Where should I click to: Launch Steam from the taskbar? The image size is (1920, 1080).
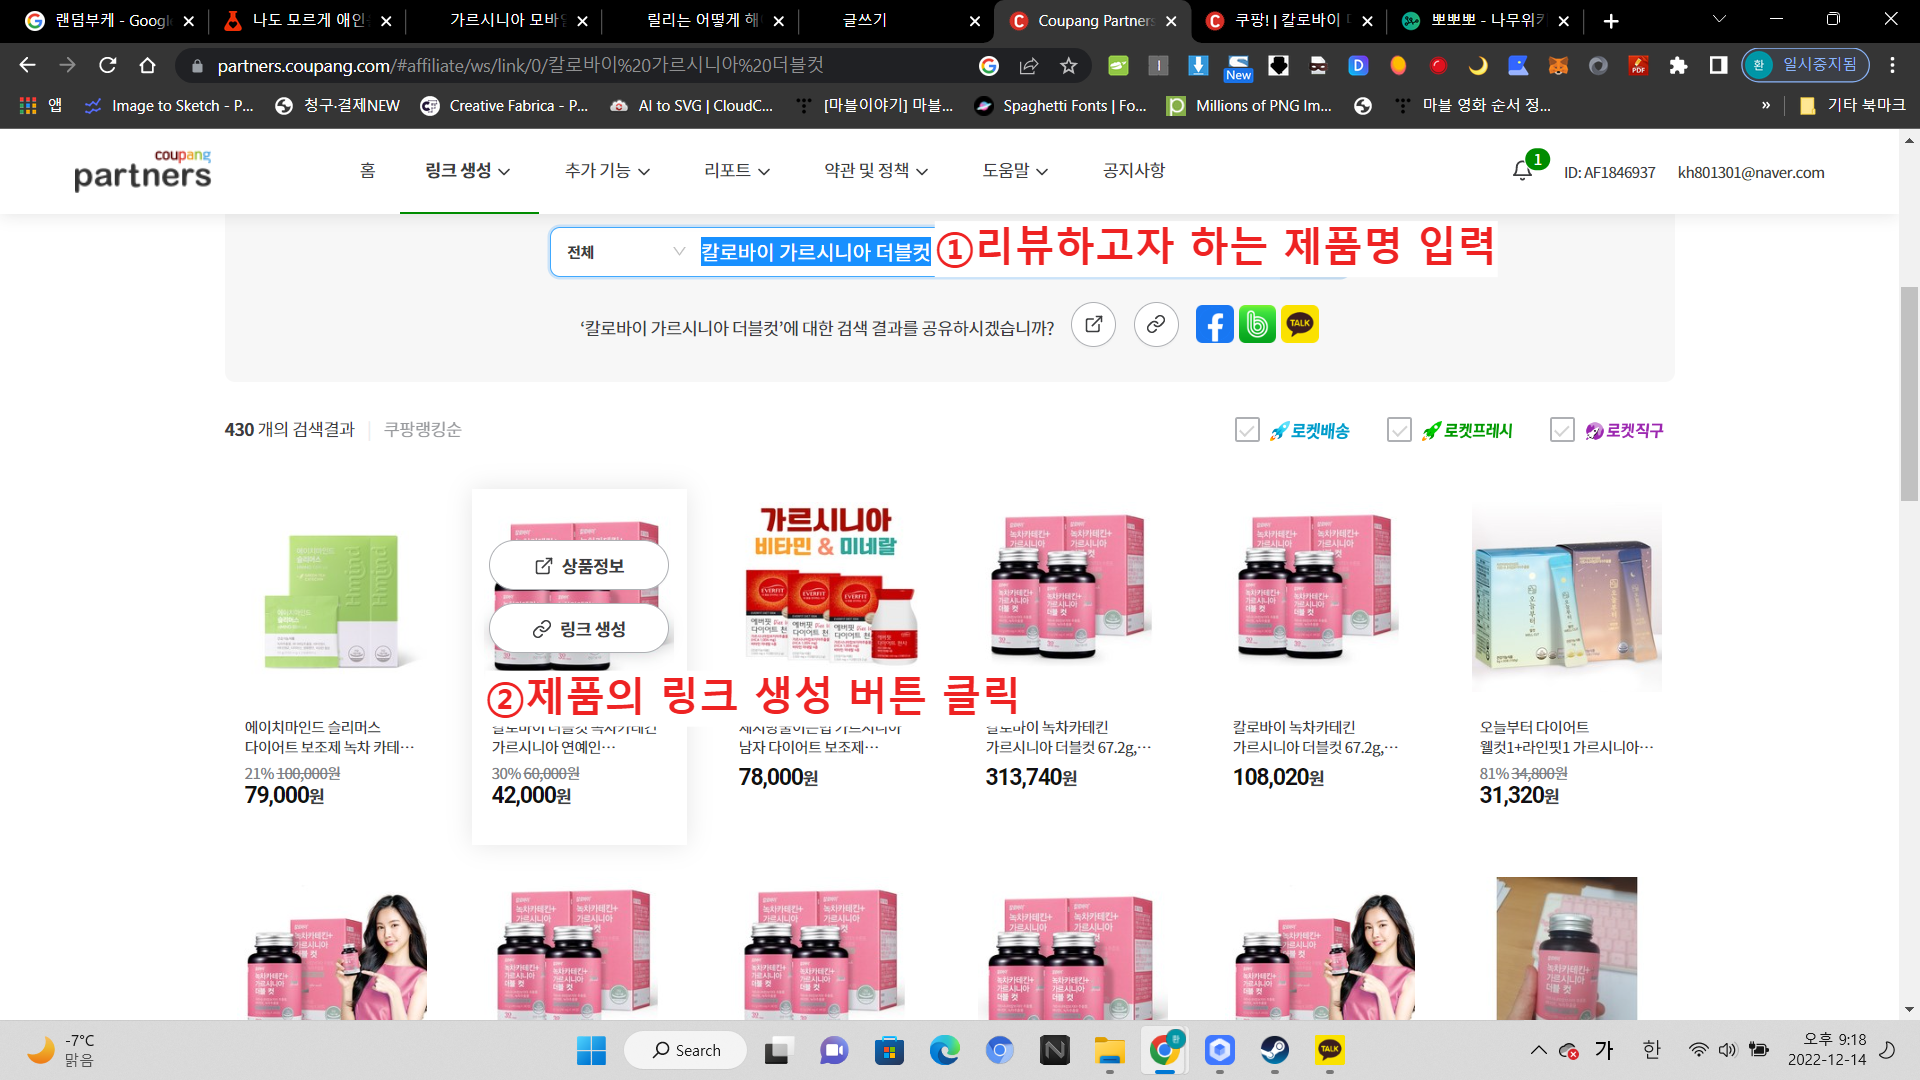1274,1050
